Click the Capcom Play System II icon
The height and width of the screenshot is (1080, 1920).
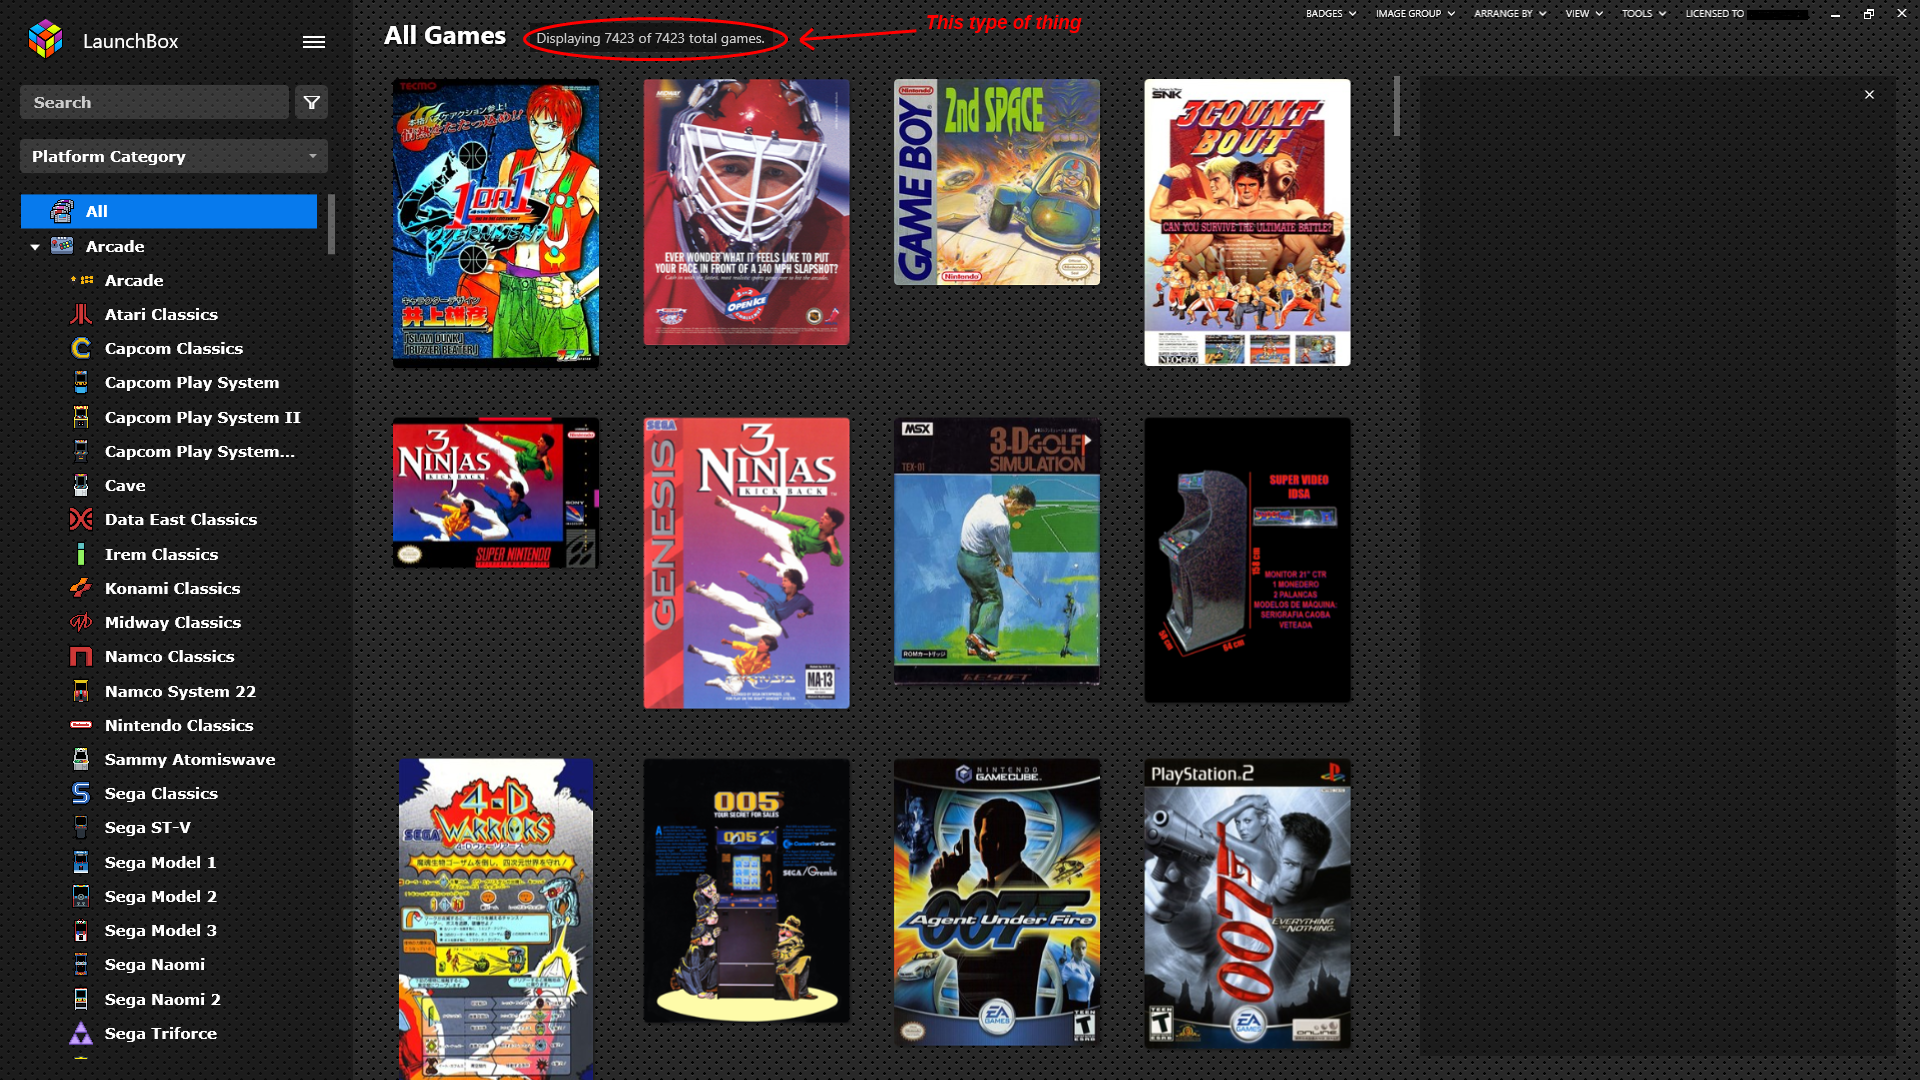pos(81,417)
